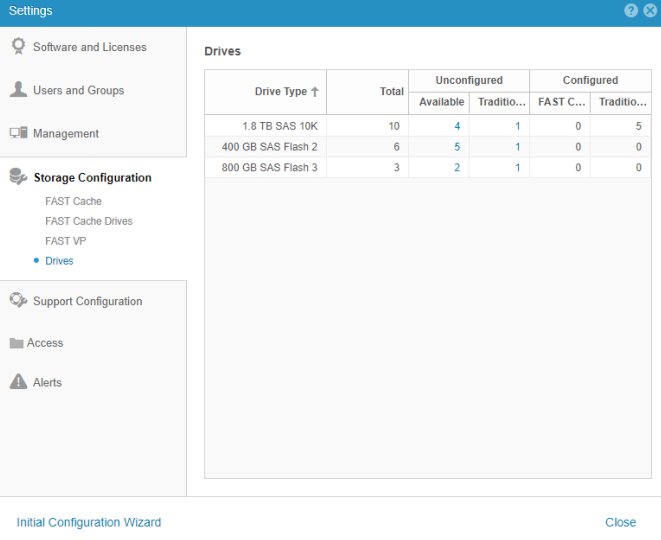Screen dimensions: 661x540
Task: Open help via the question mark icon
Action: click(631, 10)
